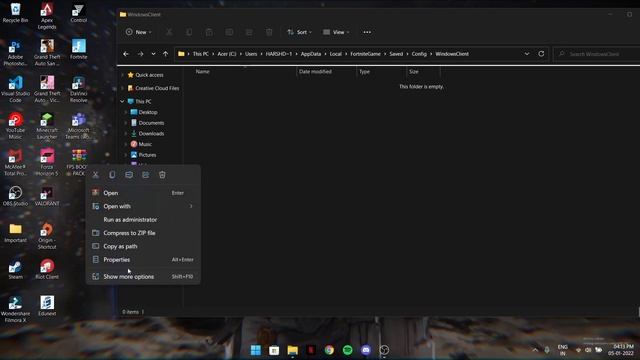Expand the Open with submenu
Viewport: 640px width, 360px height.
(143, 206)
